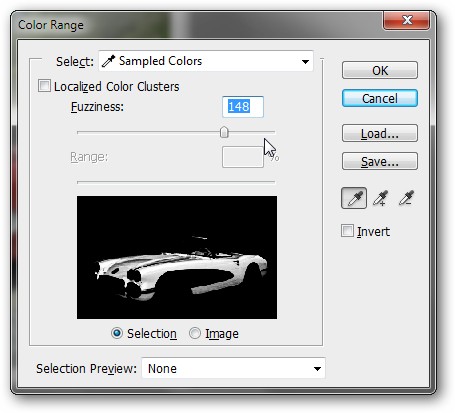Click the Load... button
Image resolution: width=455 pixels, height=413 pixels.
pyautogui.click(x=380, y=133)
